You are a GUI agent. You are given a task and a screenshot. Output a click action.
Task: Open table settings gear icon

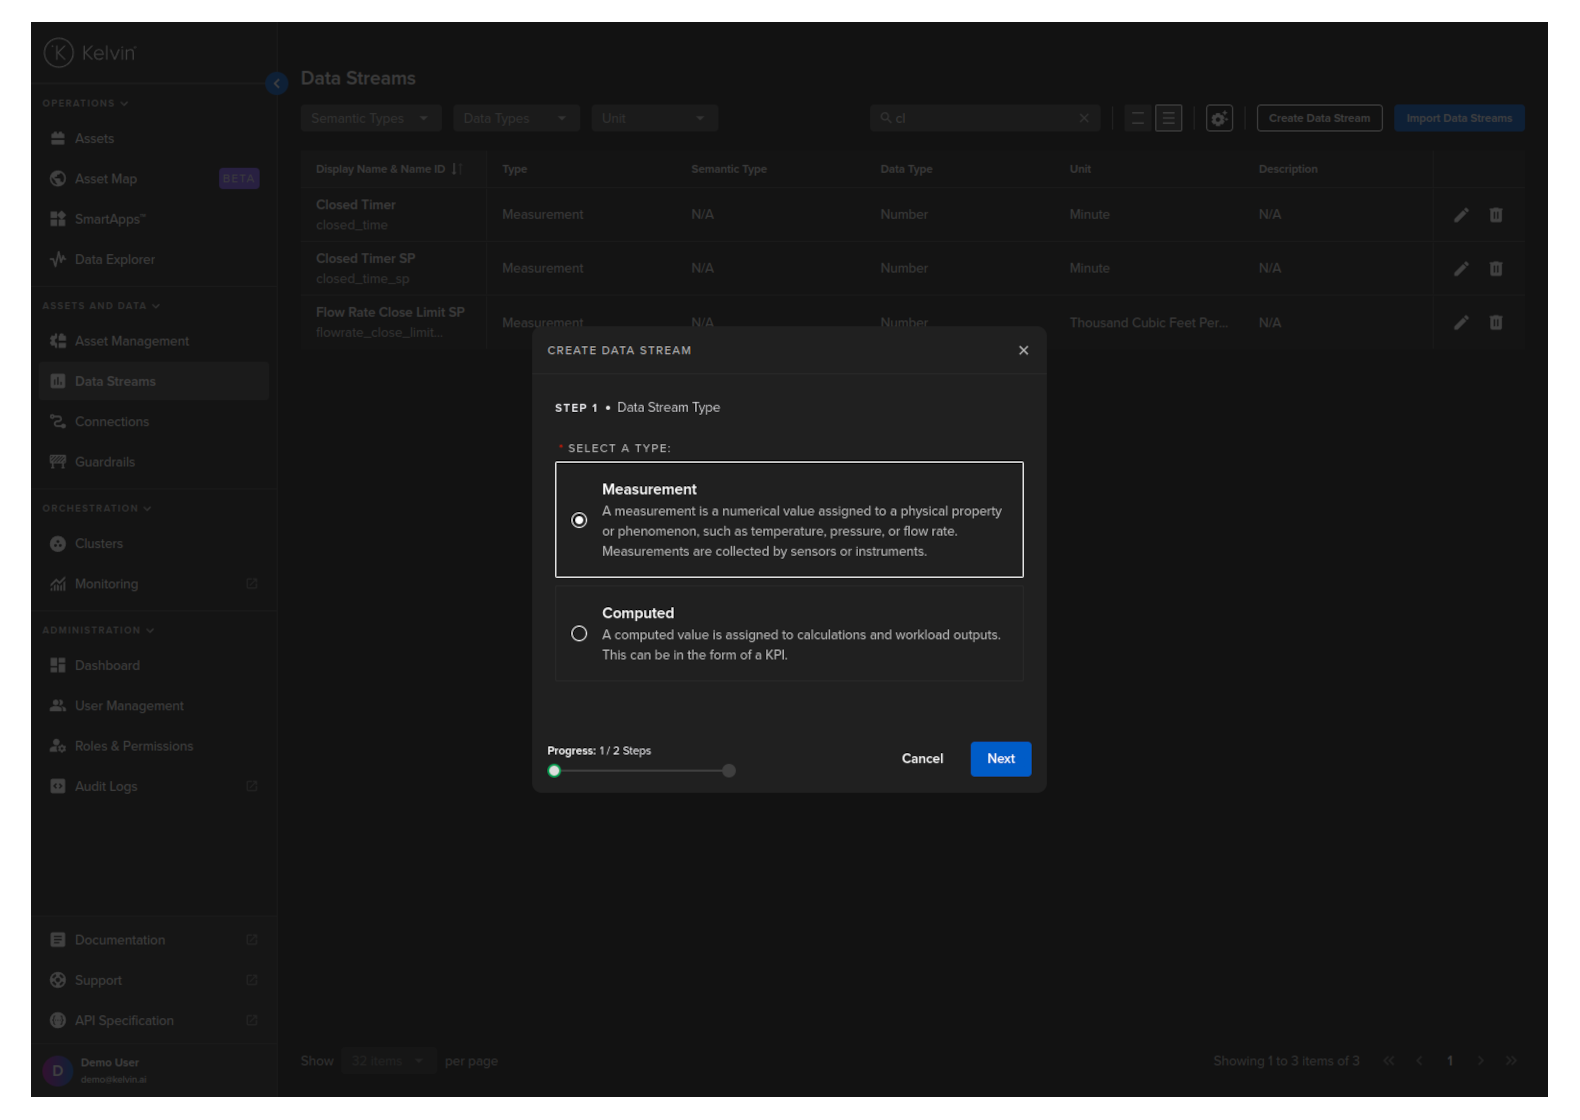(1219, 118)
